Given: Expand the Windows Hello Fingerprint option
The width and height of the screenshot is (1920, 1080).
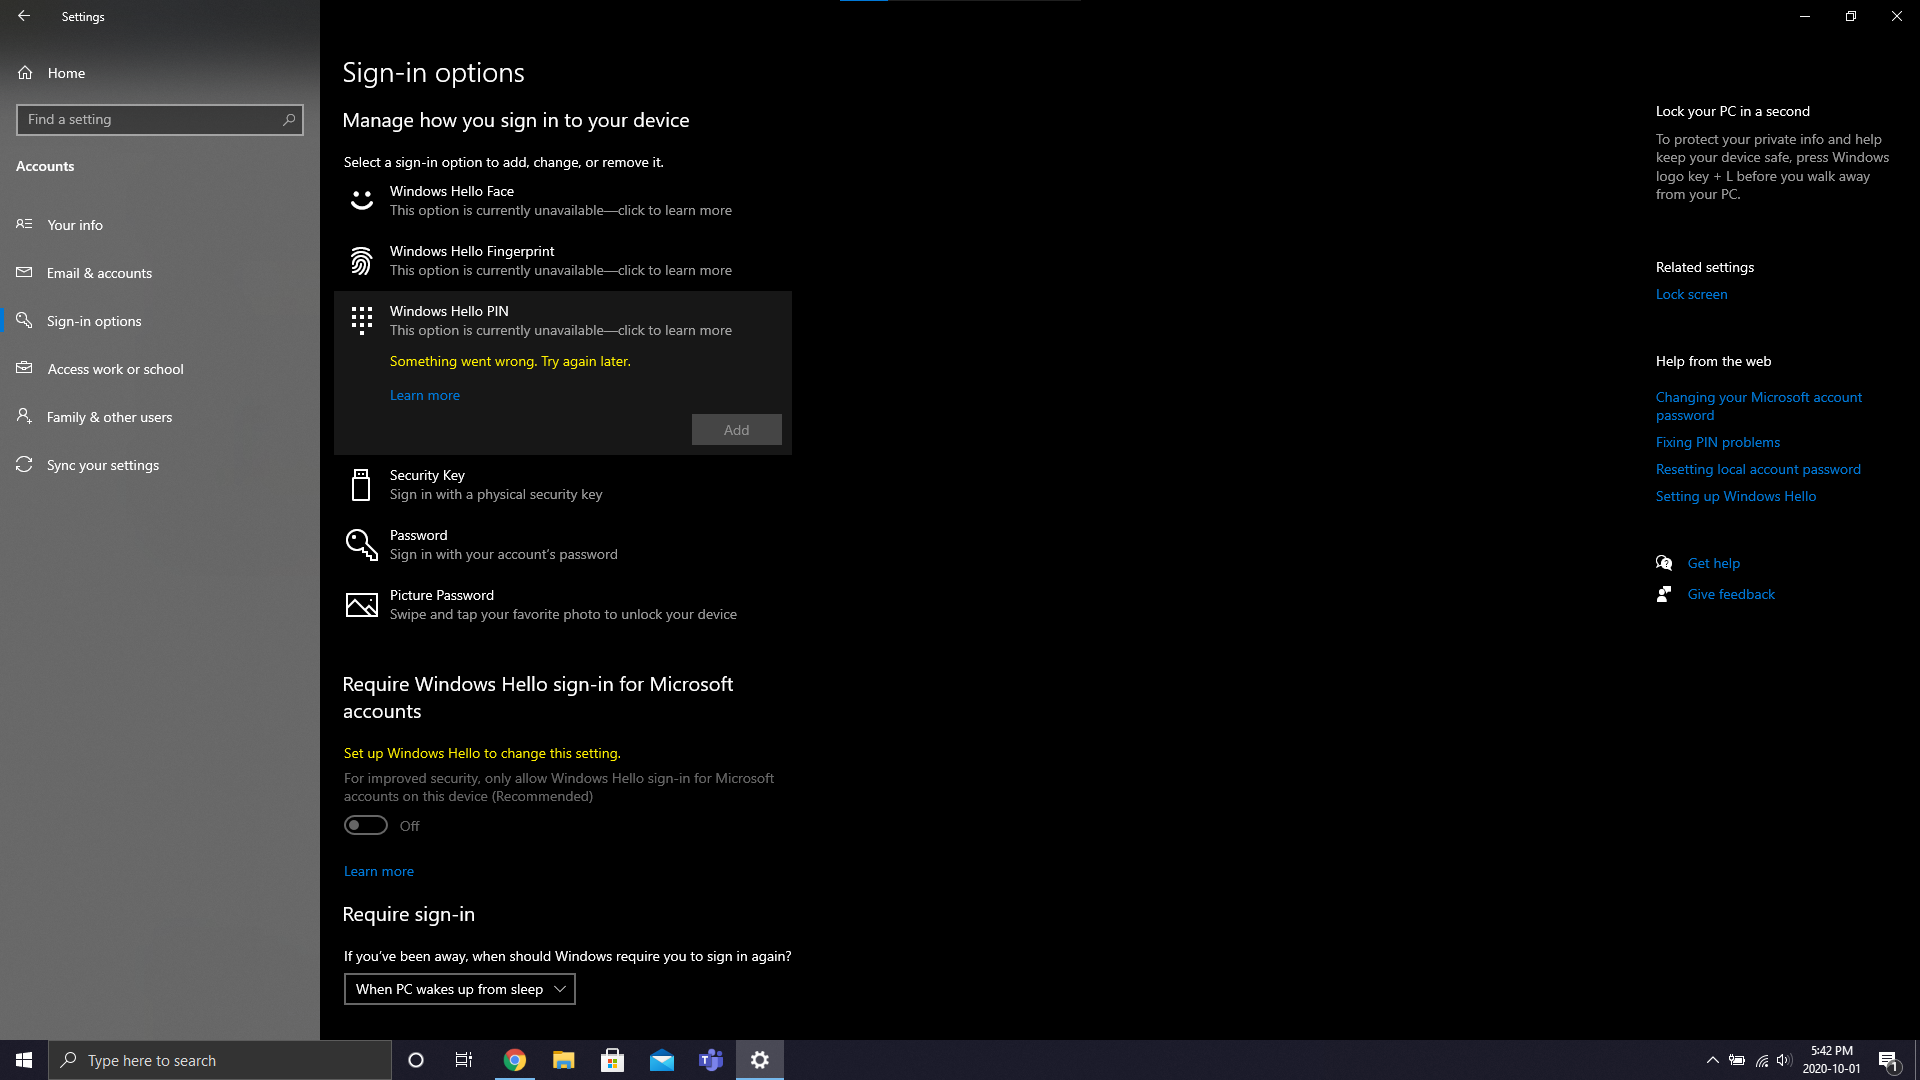Looking at the screenshot, I should [563, 261].
